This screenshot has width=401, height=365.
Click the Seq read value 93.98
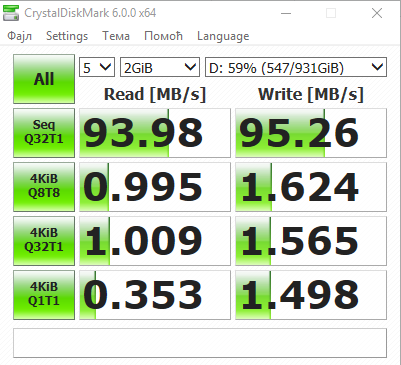click(x=155, y=133)
